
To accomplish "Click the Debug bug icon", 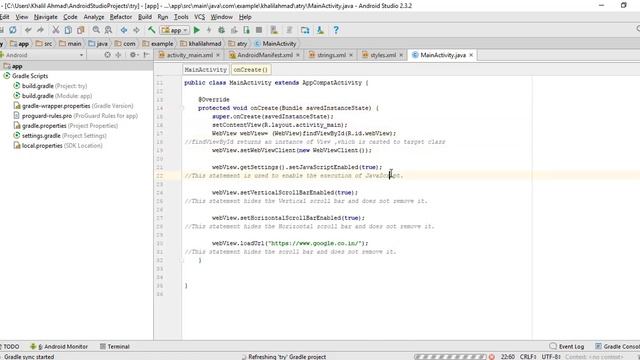I will tap(221, 30).
